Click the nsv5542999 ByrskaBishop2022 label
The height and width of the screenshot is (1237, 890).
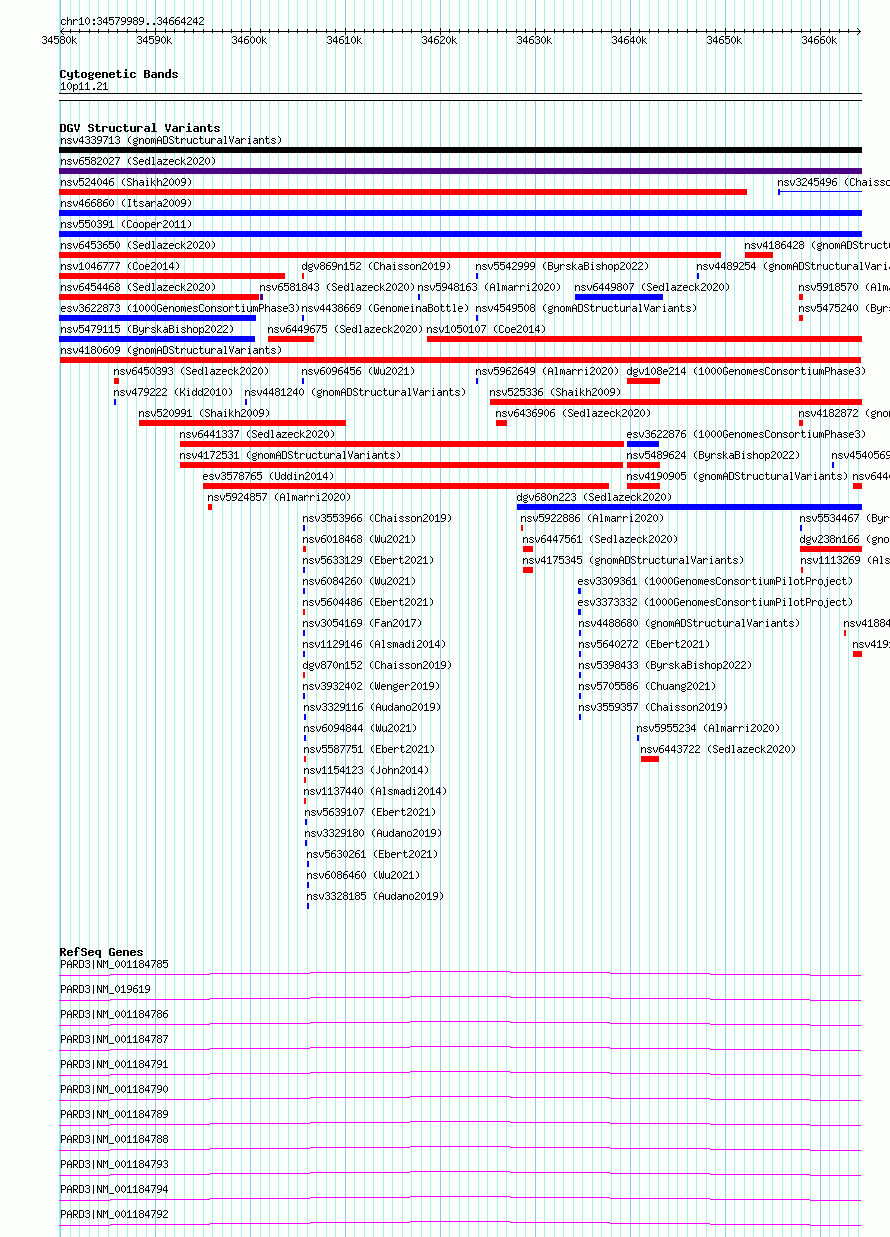point(562,266)
